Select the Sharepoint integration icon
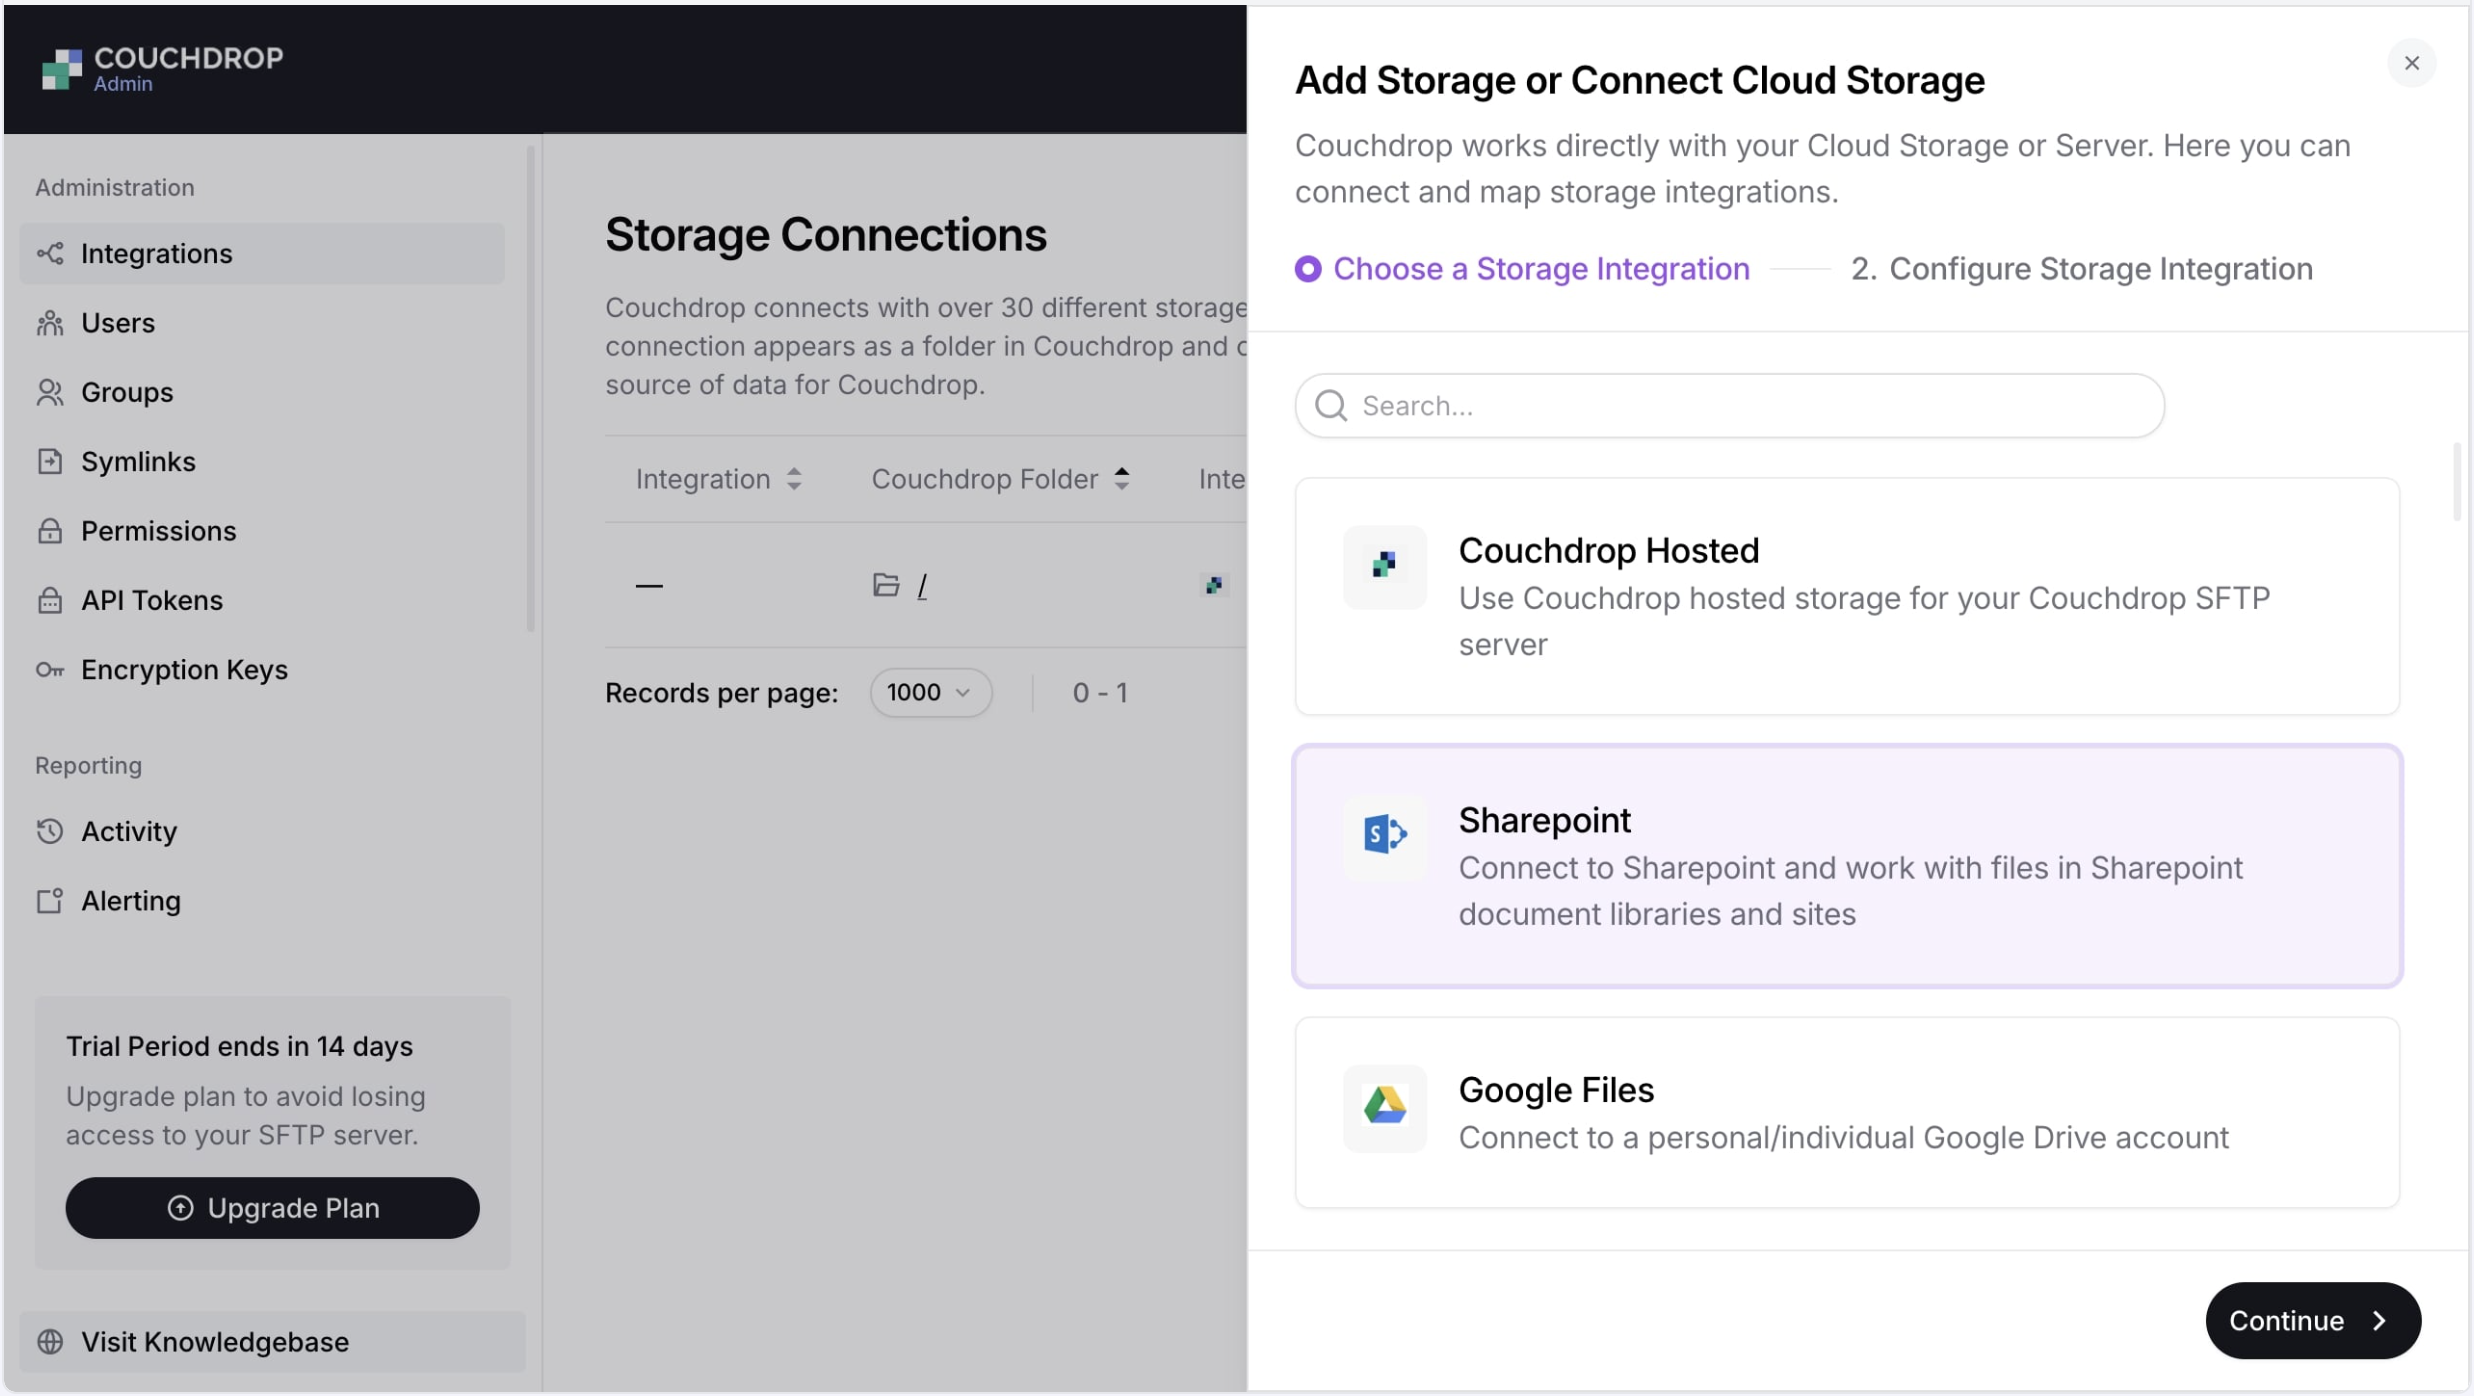The width and height of the screenshot is (2474, 1396). [1384, 834]
